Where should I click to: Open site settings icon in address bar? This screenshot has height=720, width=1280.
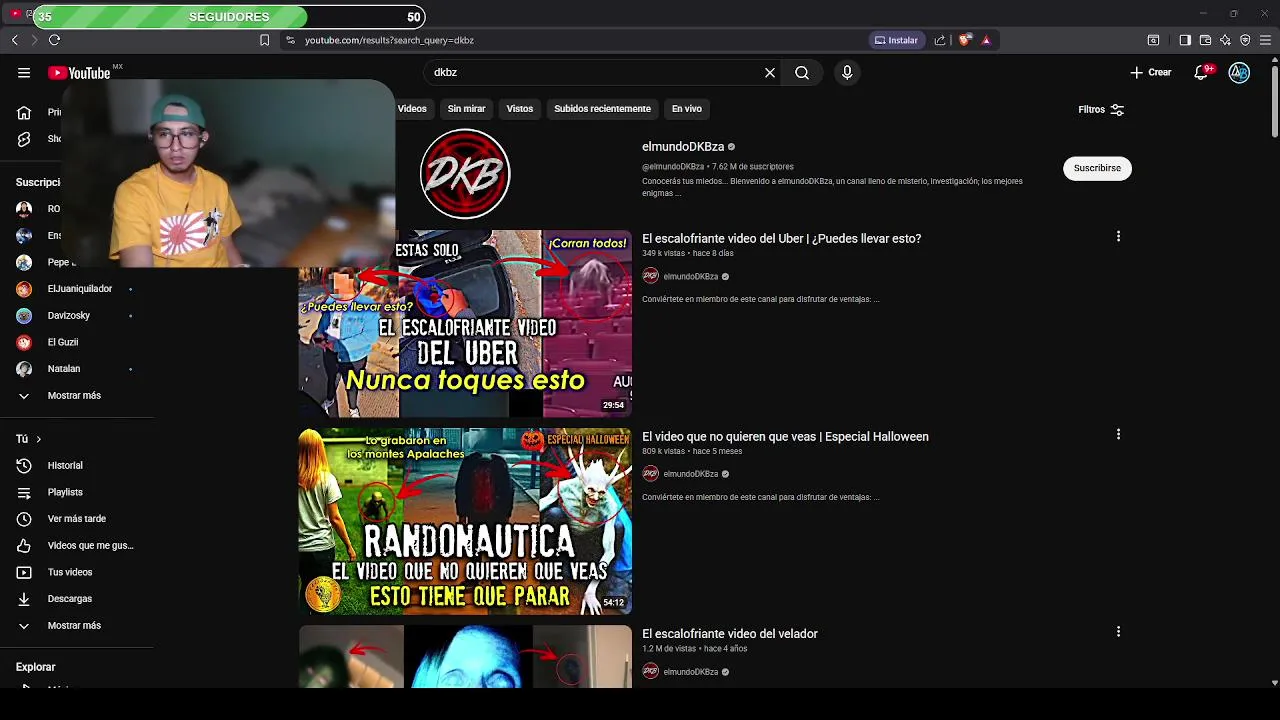pyautogui.click(x=290, y=40)
